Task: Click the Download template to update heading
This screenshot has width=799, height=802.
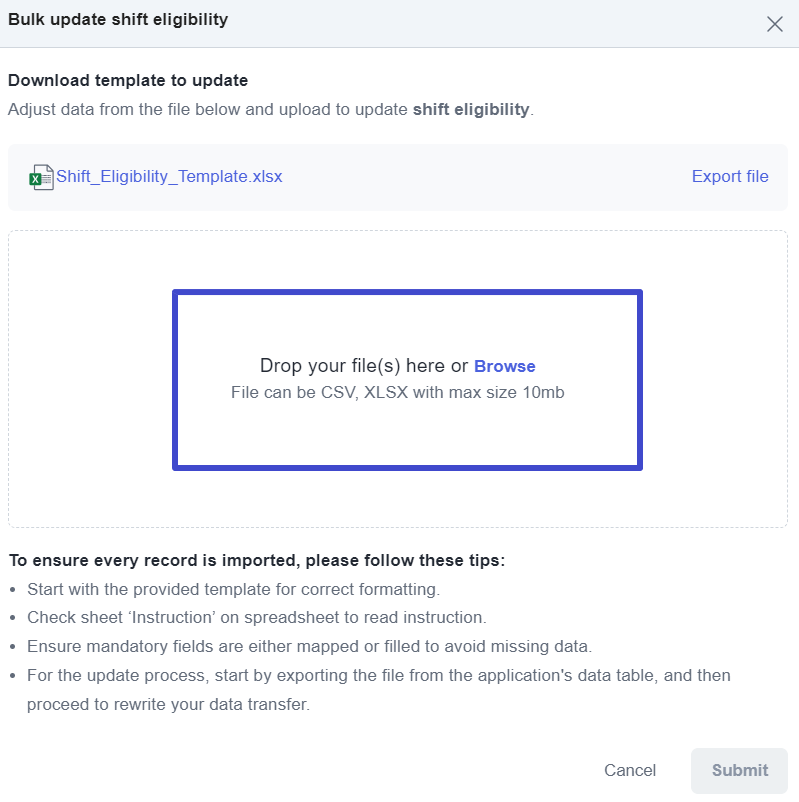Action: tap(128, 80)
